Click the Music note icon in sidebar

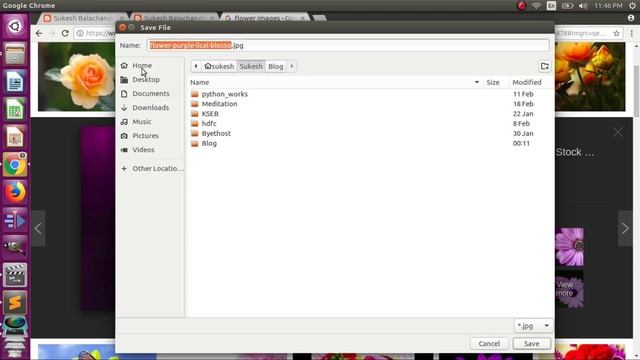(x=124, y=122)
